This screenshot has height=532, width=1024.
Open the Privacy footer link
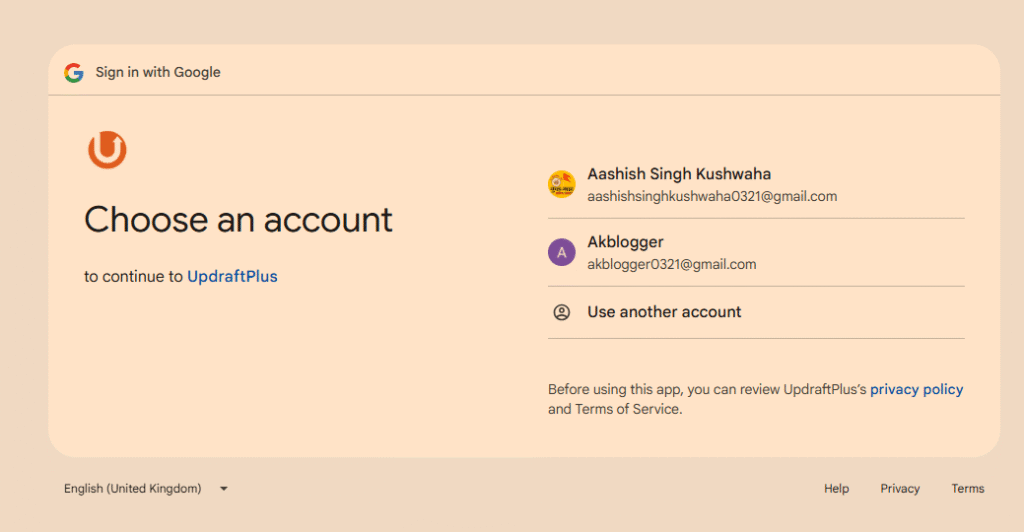coord(900,488)
